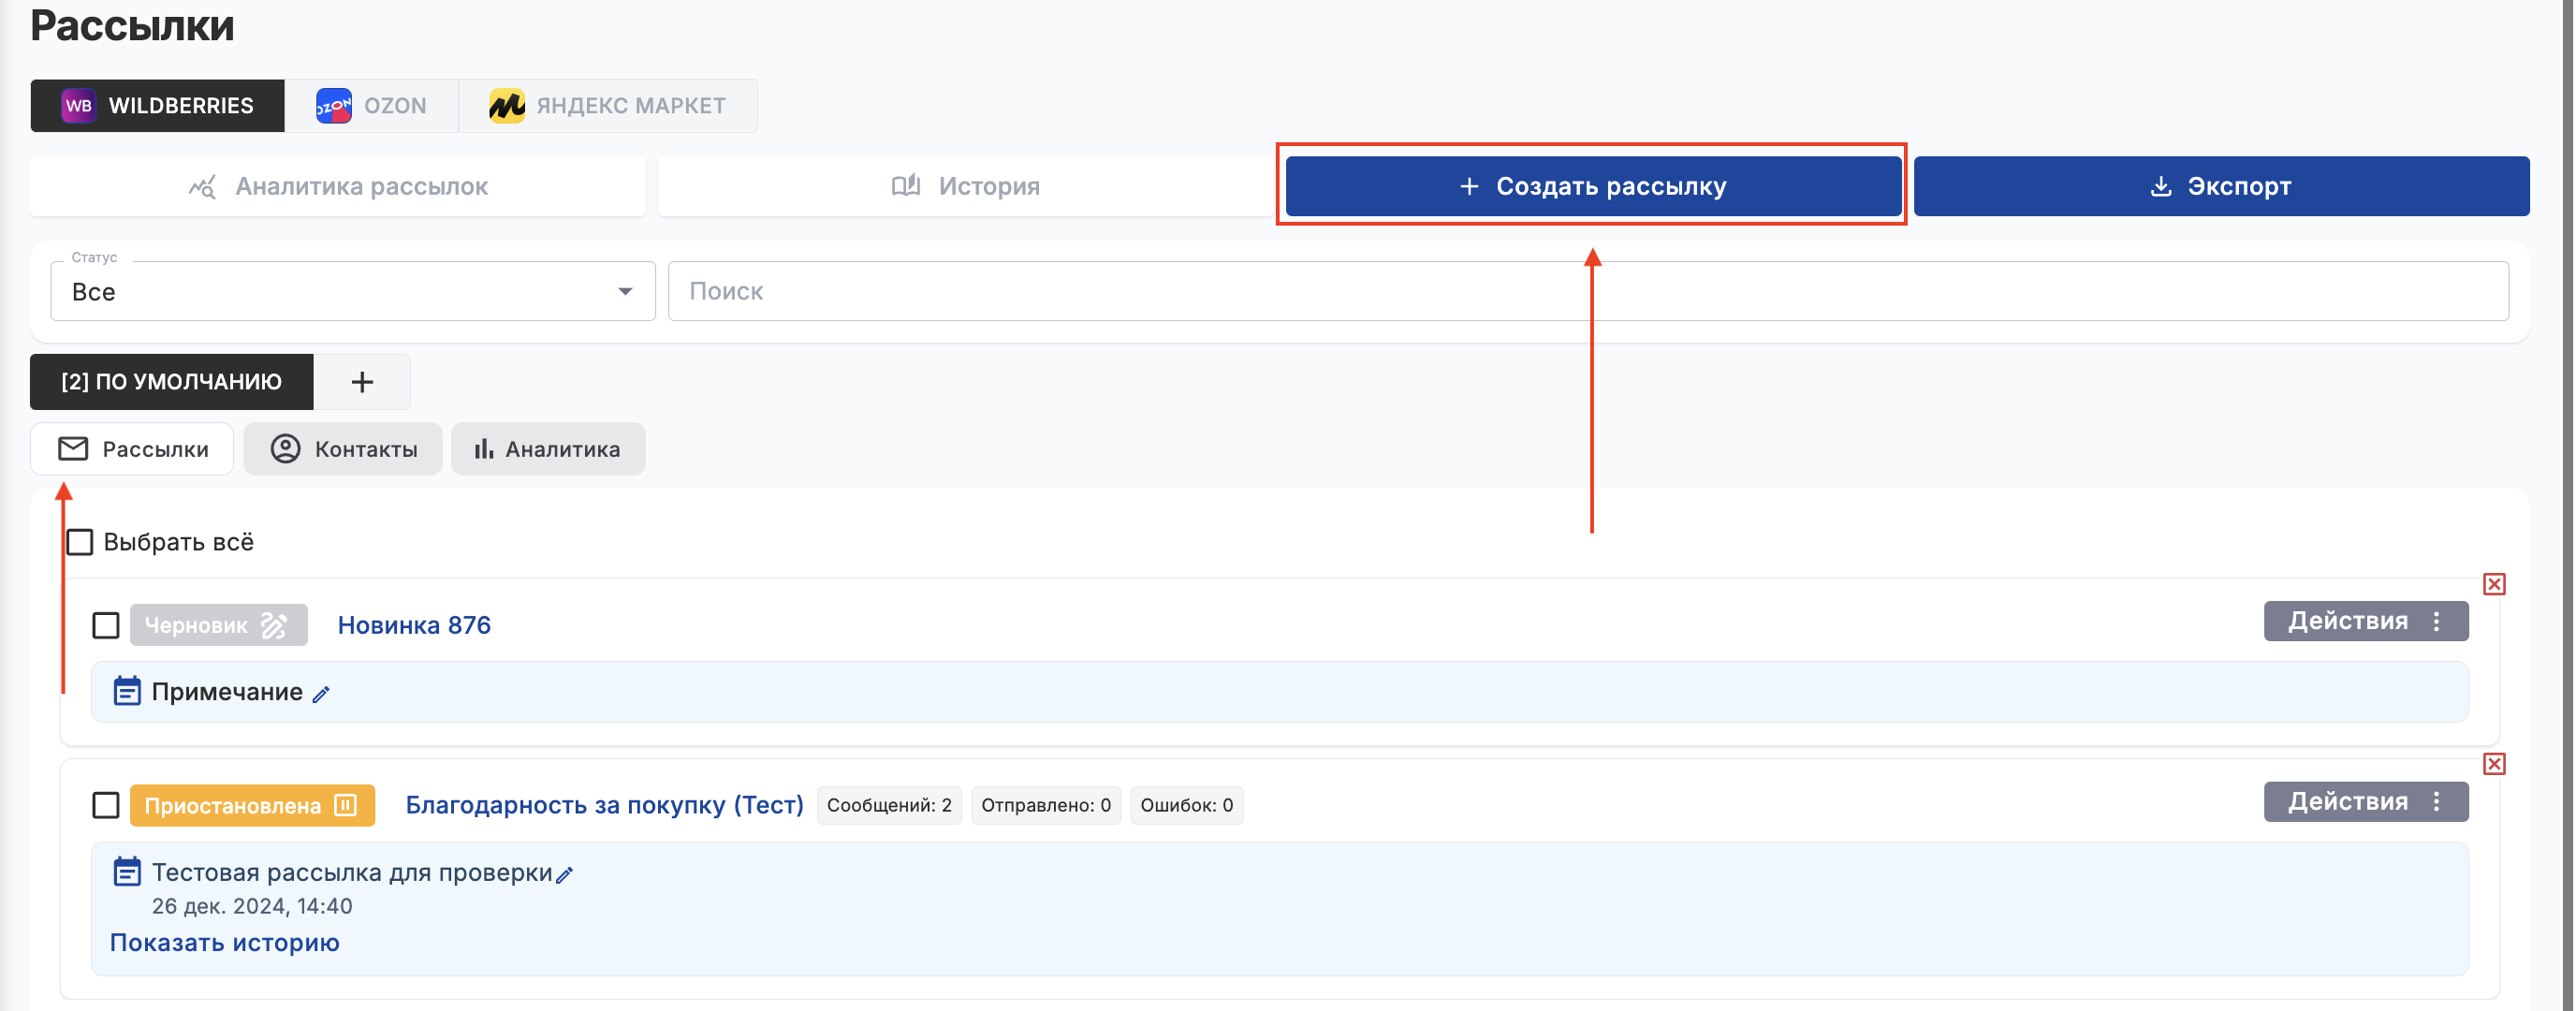
Task: Open Действия menu for Новинка 876
Action: click(2365, 621)
